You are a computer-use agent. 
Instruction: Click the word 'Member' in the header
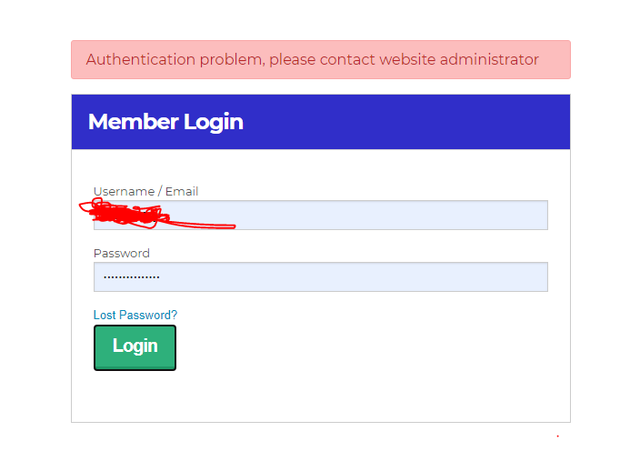(x=133, y=122)
